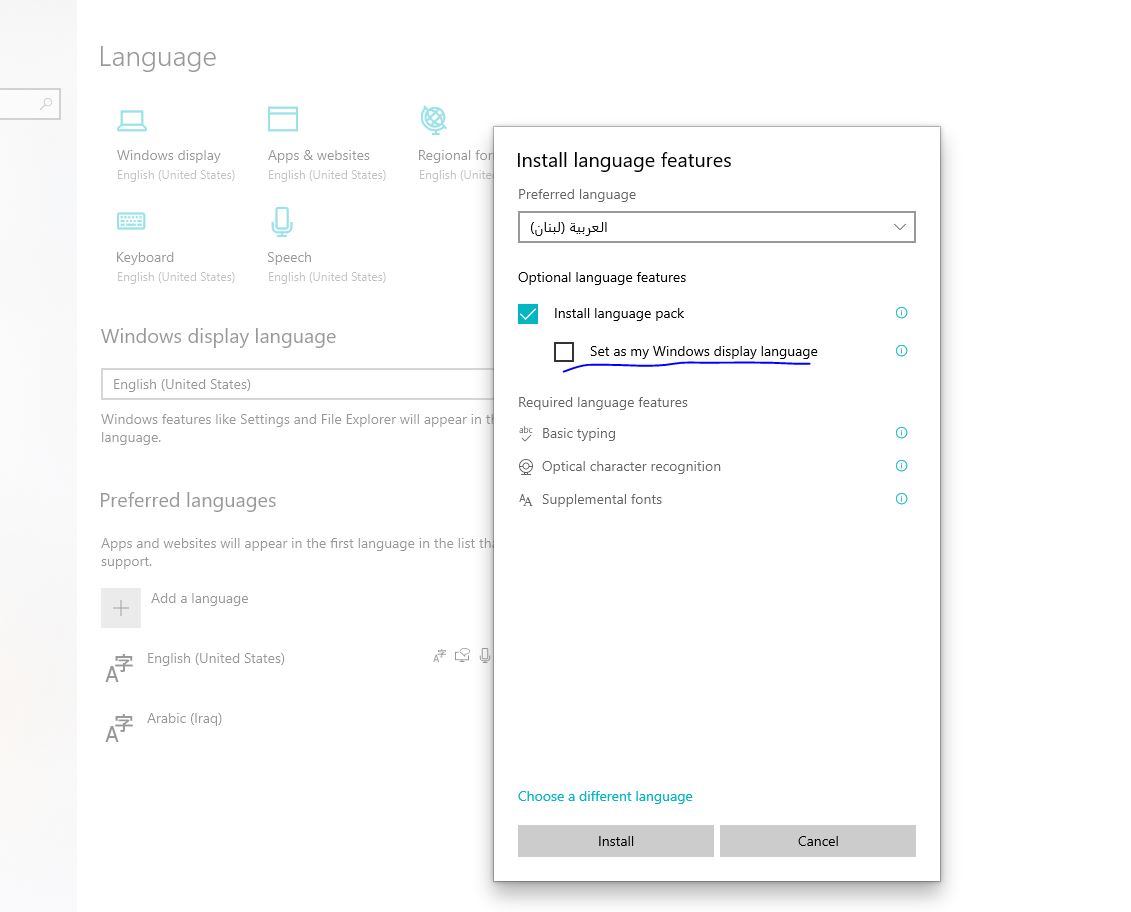
Task: Click the Basic typing abc icon
Action: click(526, 434)
